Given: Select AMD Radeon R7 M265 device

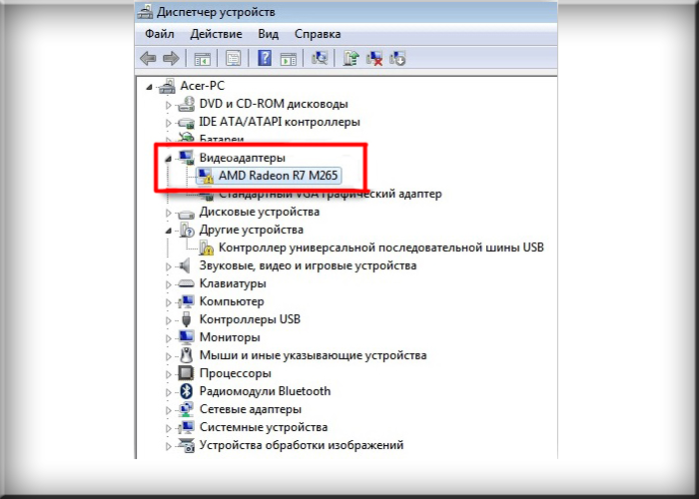Looking at the screenshot, I should 278,176.
